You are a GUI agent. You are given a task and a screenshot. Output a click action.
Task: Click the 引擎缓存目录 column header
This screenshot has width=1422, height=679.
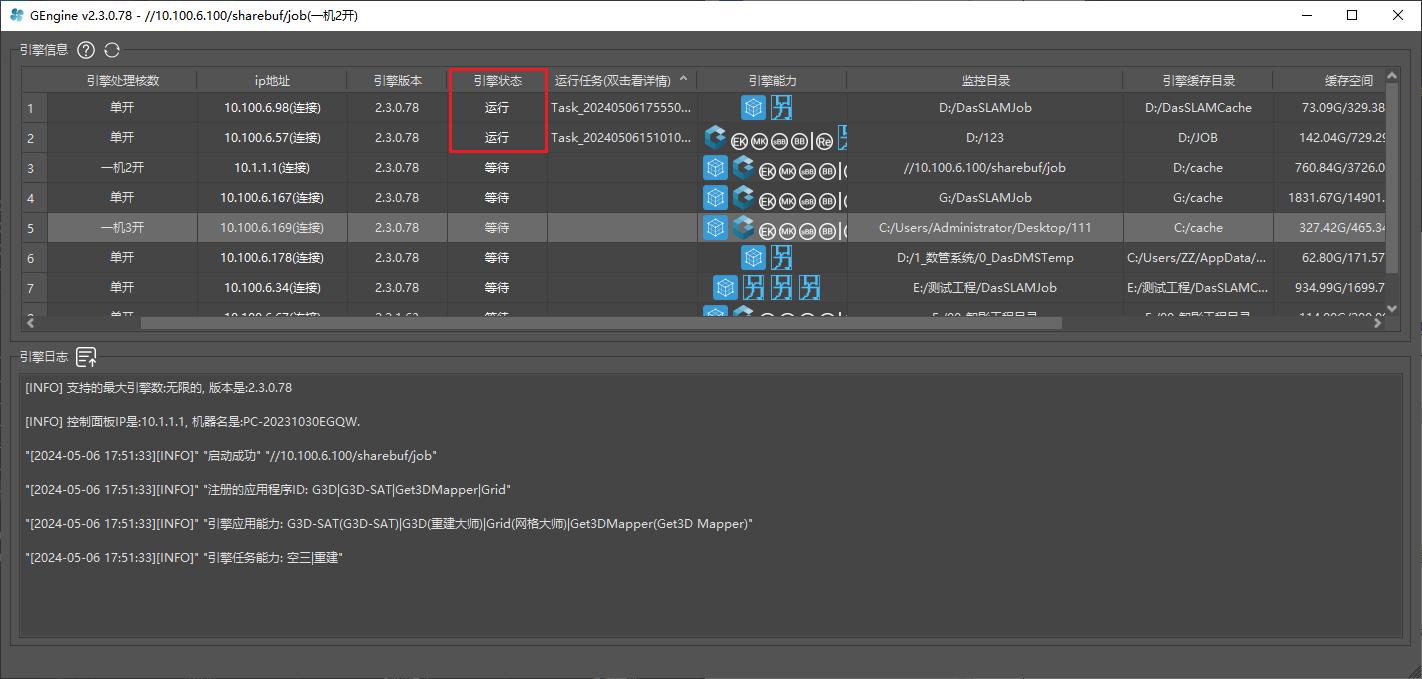1198,80
